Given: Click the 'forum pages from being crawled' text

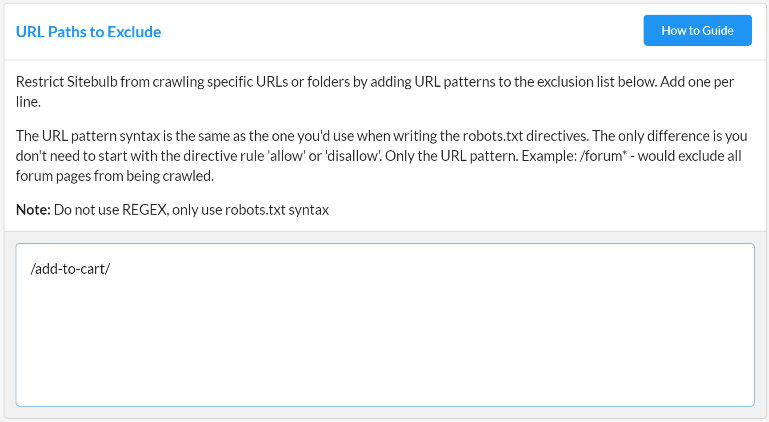Looking at the screenshot, I should (116, 176).
